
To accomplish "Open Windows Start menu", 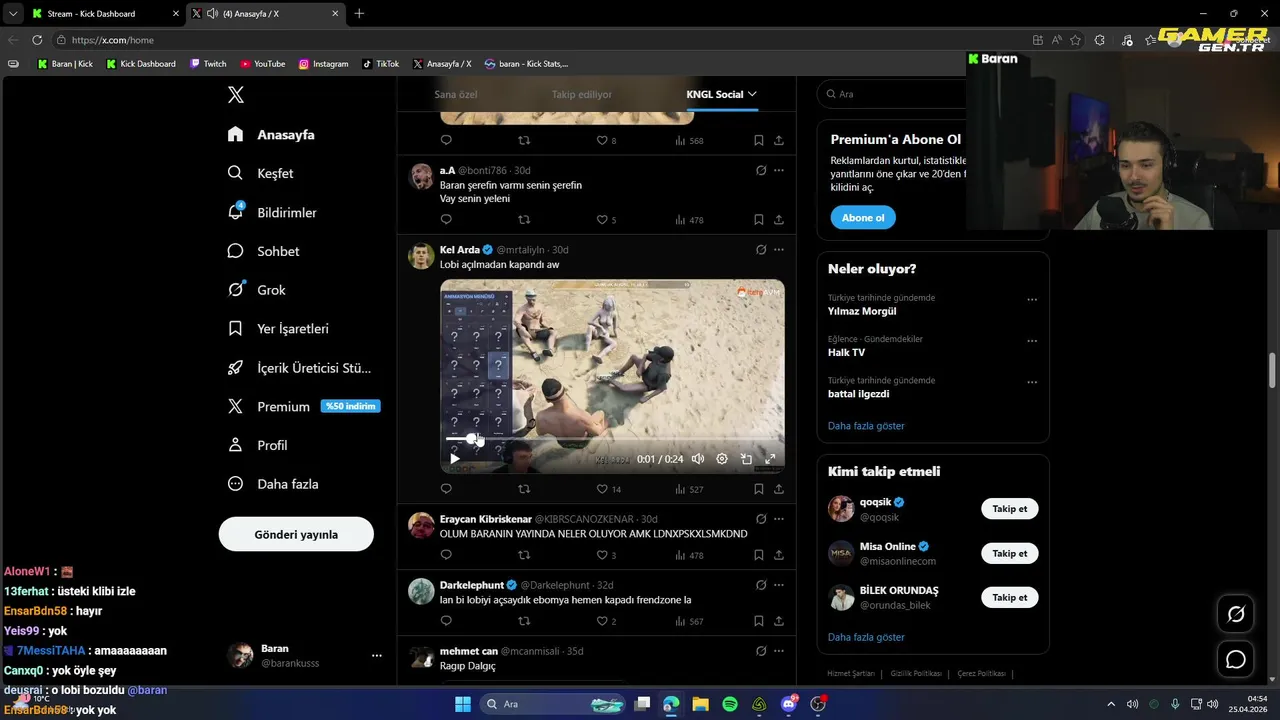I will click(x=463, y=704).
